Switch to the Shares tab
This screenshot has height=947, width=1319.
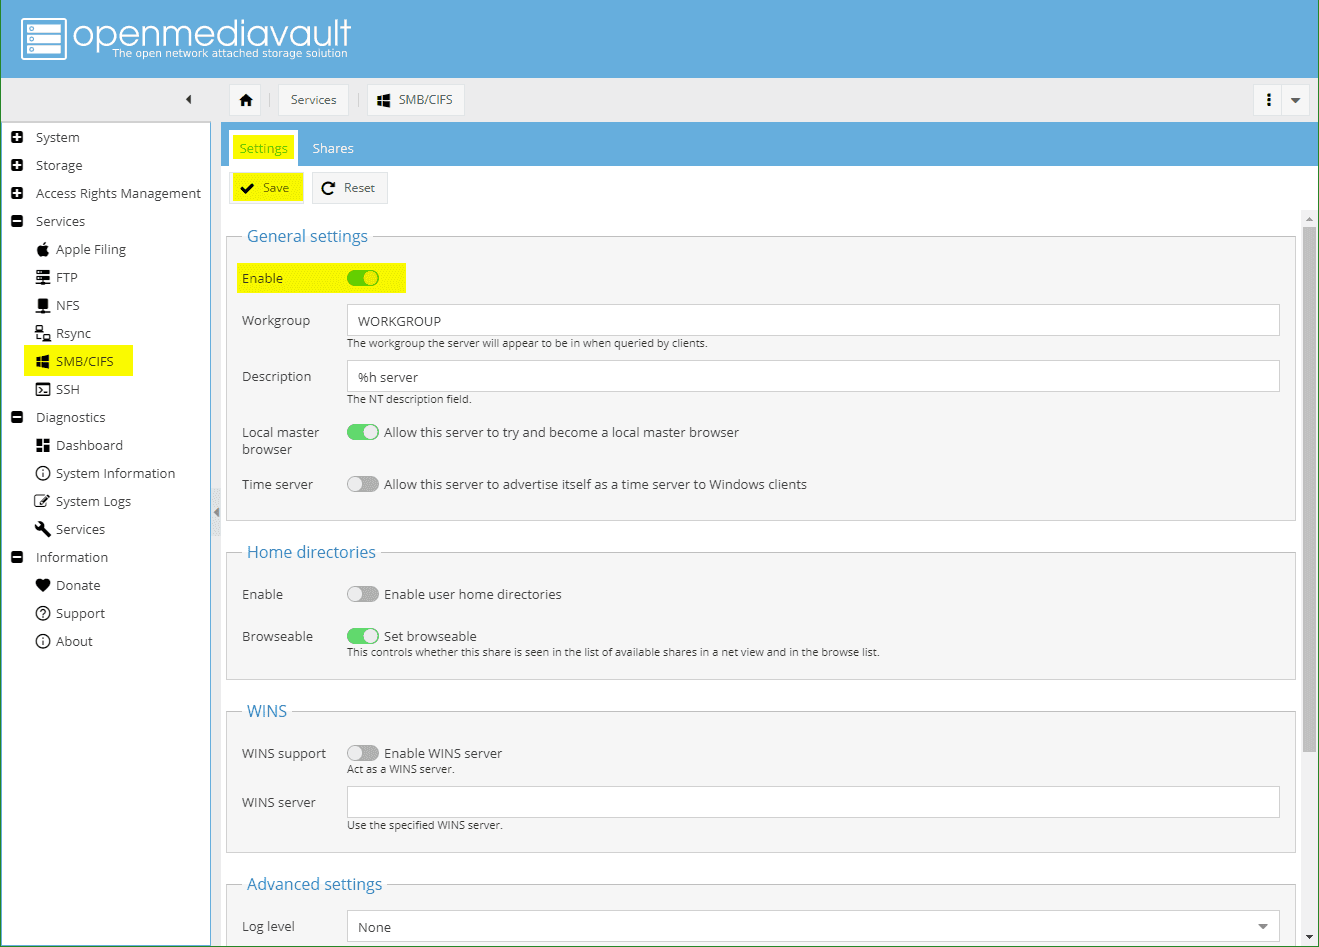(332, 148)
